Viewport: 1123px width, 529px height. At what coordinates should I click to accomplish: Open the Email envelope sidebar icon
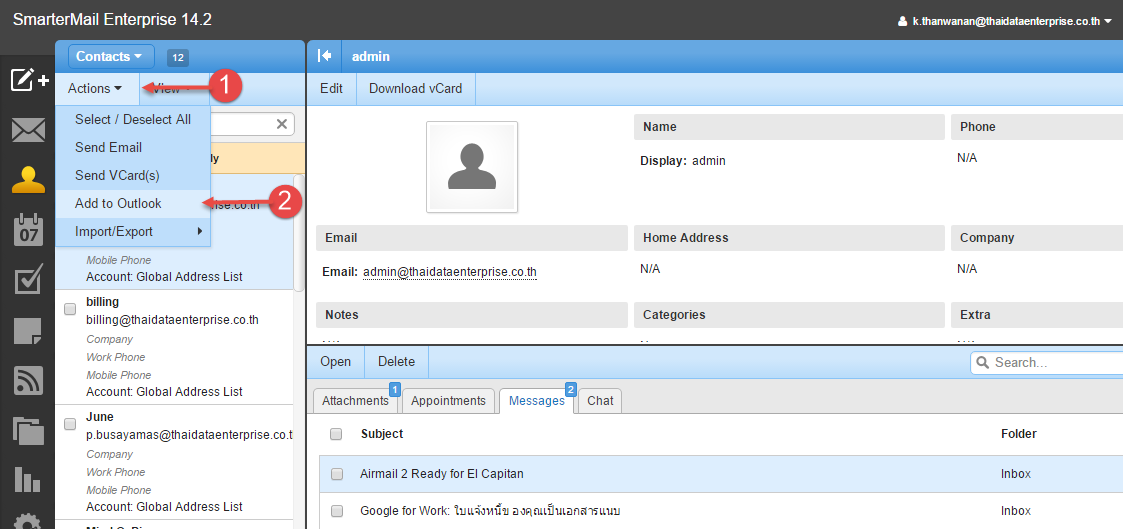pyautogui.click(x=29, y=131)
